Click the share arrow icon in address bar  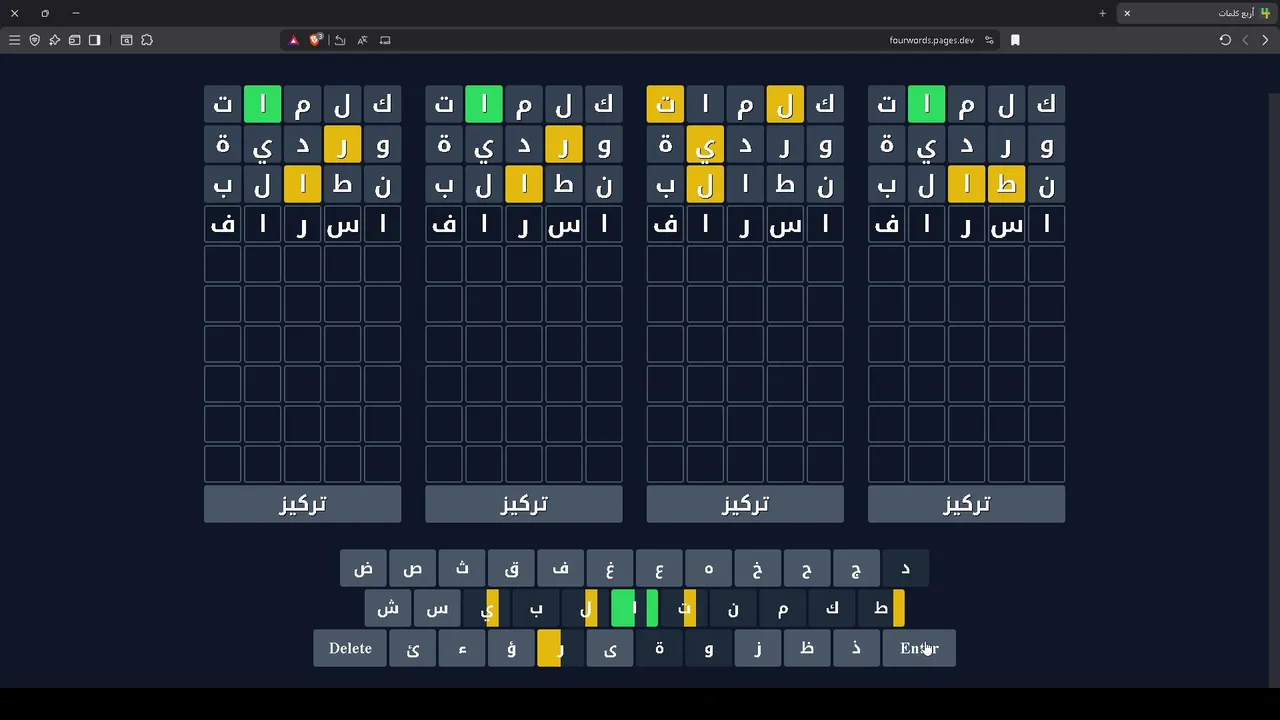click(x=340, y=40)
